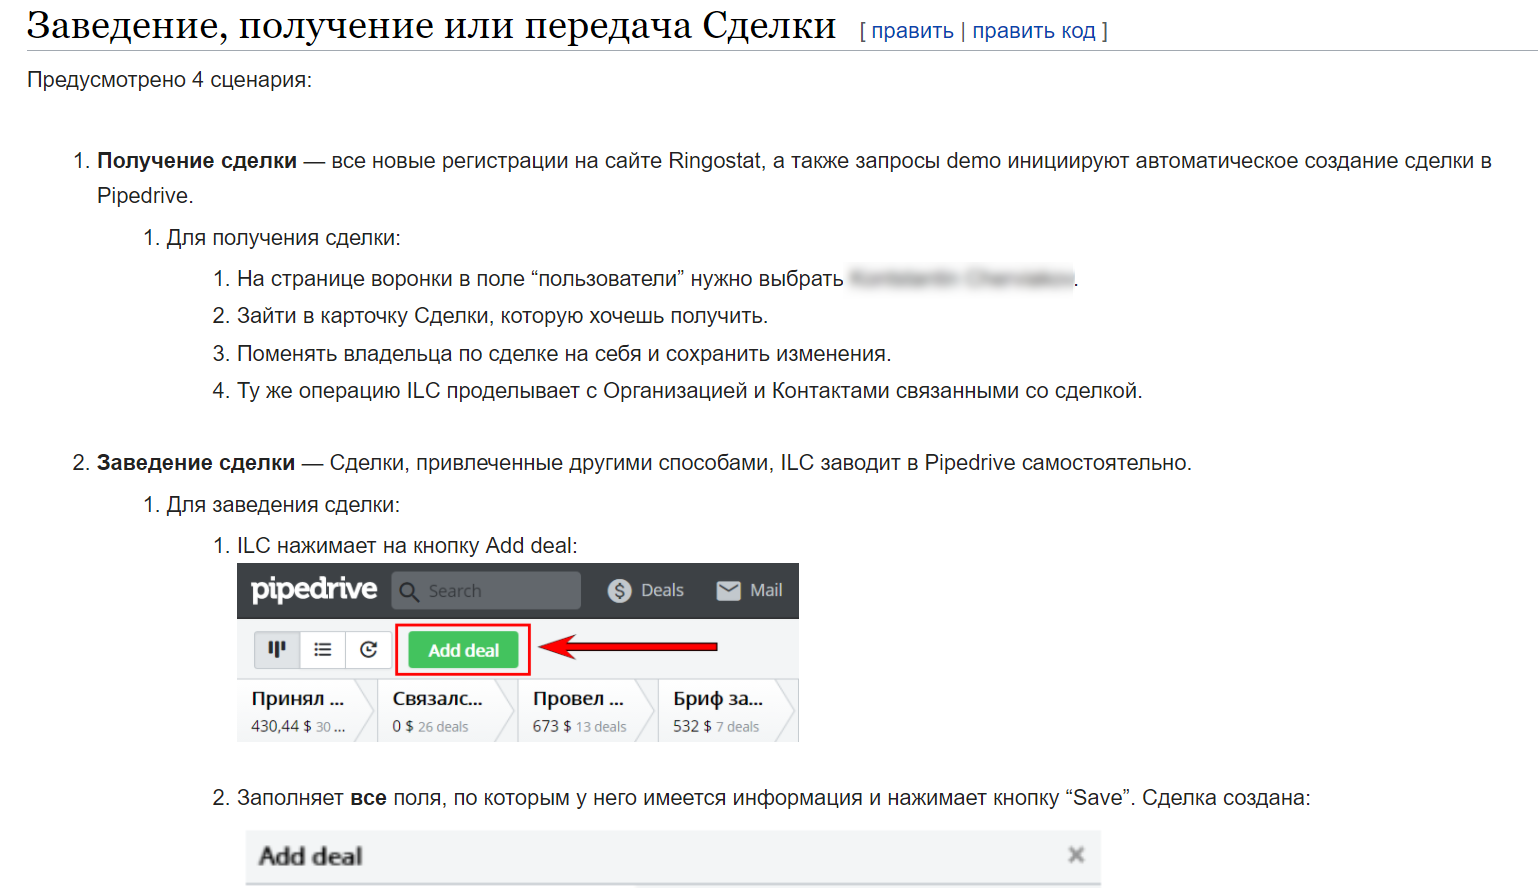1538x888 pixels.
Task: Select the "Принял ..." pipeline stage
Action: (x=297, y=711)
